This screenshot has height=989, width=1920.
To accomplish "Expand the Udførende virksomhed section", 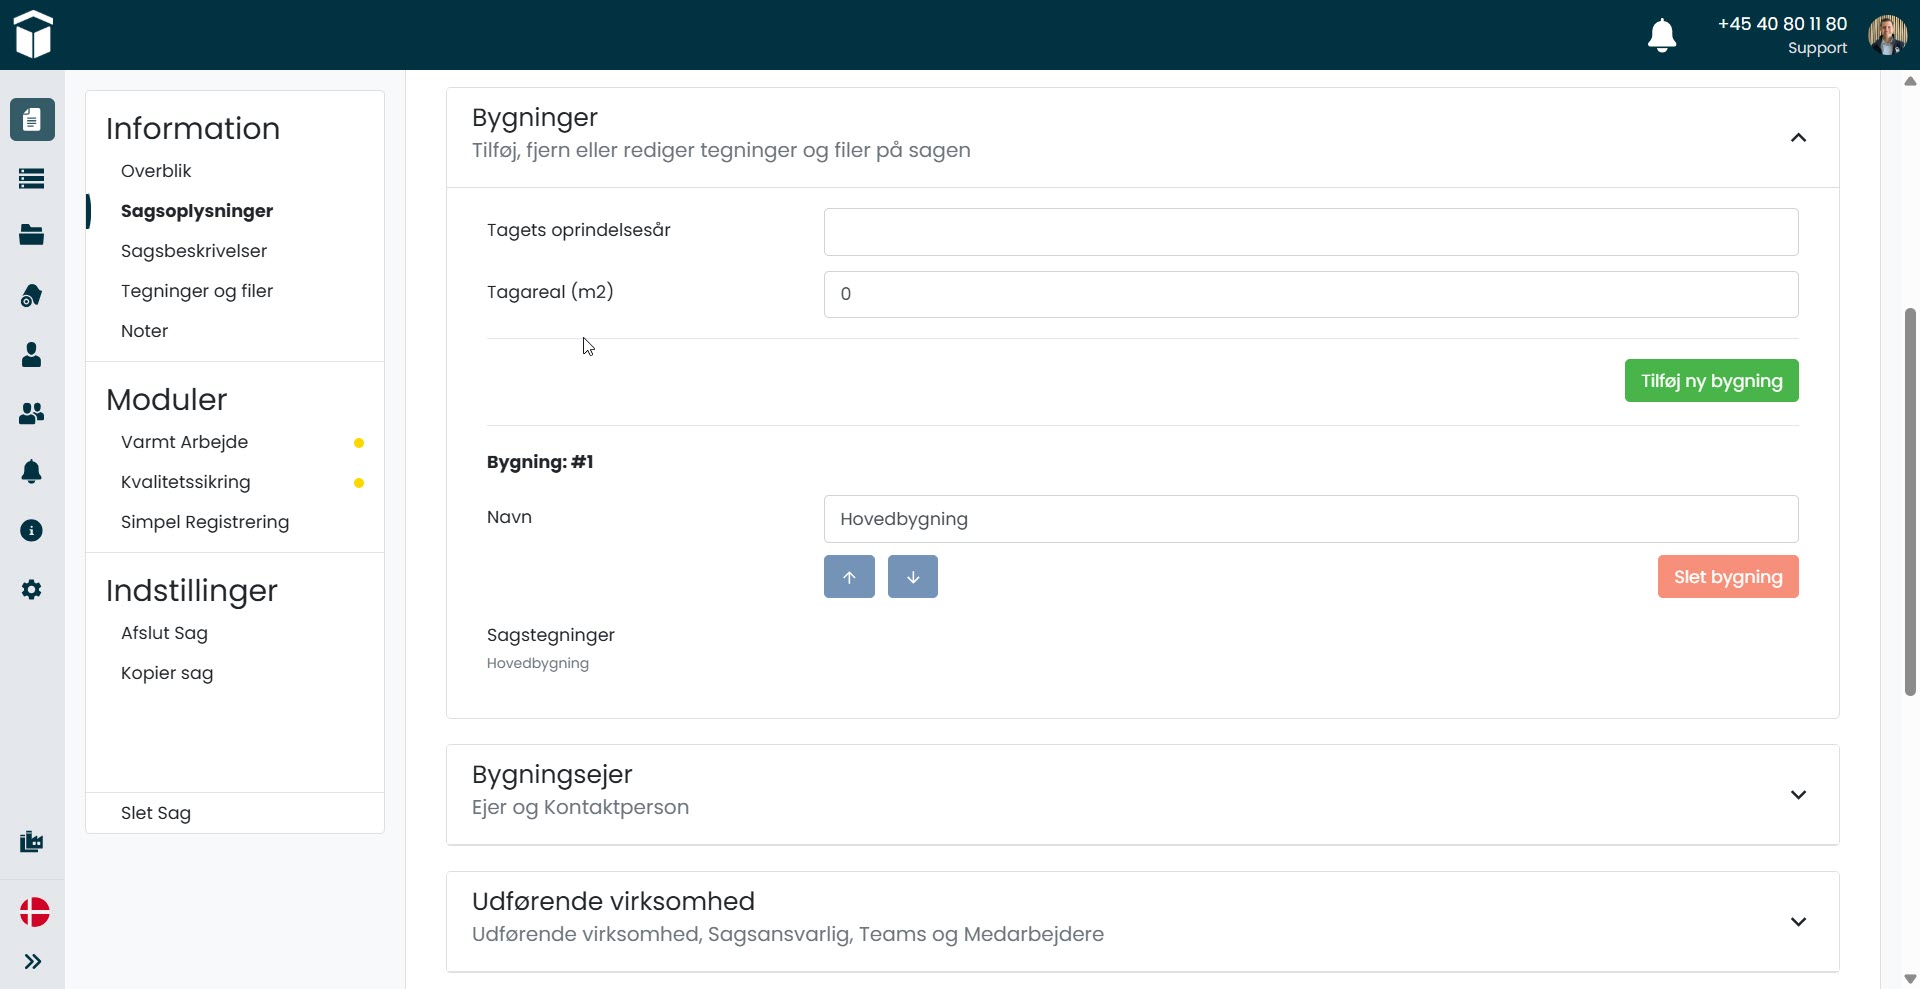I will coord(1798,921).
